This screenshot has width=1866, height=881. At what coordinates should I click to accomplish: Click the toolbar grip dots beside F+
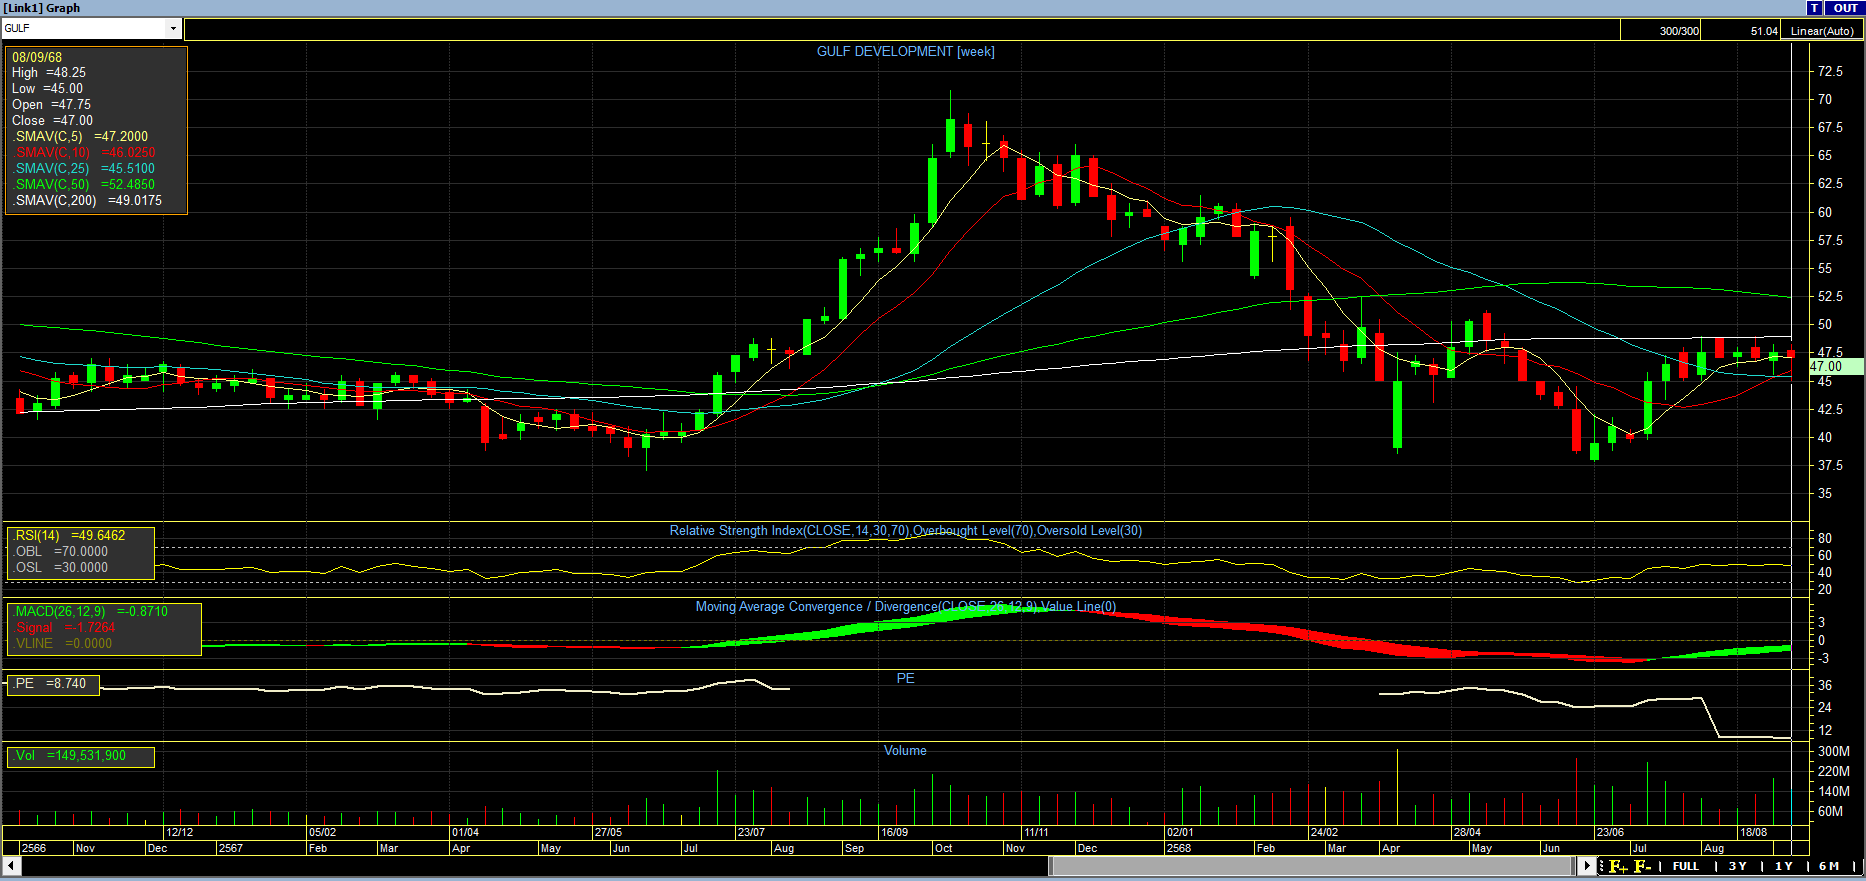pyautogui.click(x=1602, y=866)
